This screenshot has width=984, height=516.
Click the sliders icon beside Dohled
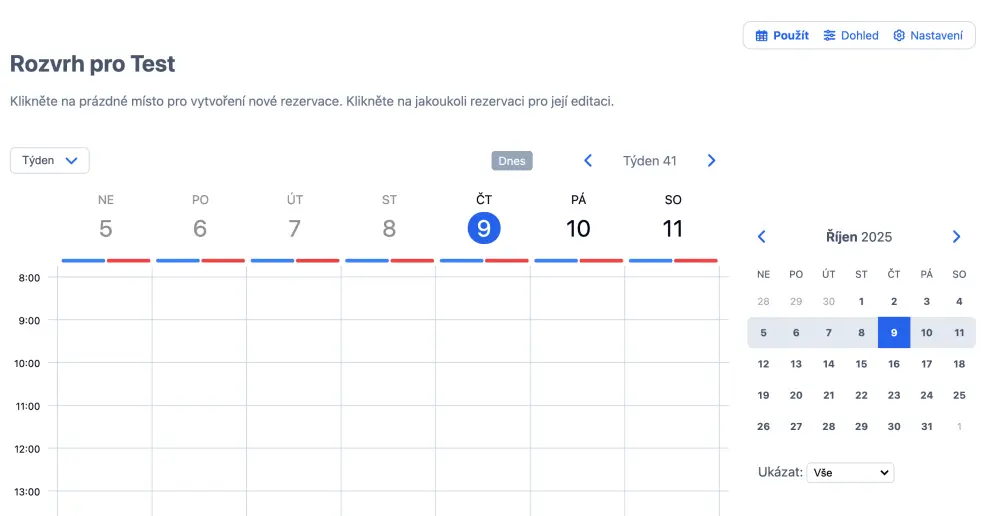pyautogui.click(x=829, y=36)
